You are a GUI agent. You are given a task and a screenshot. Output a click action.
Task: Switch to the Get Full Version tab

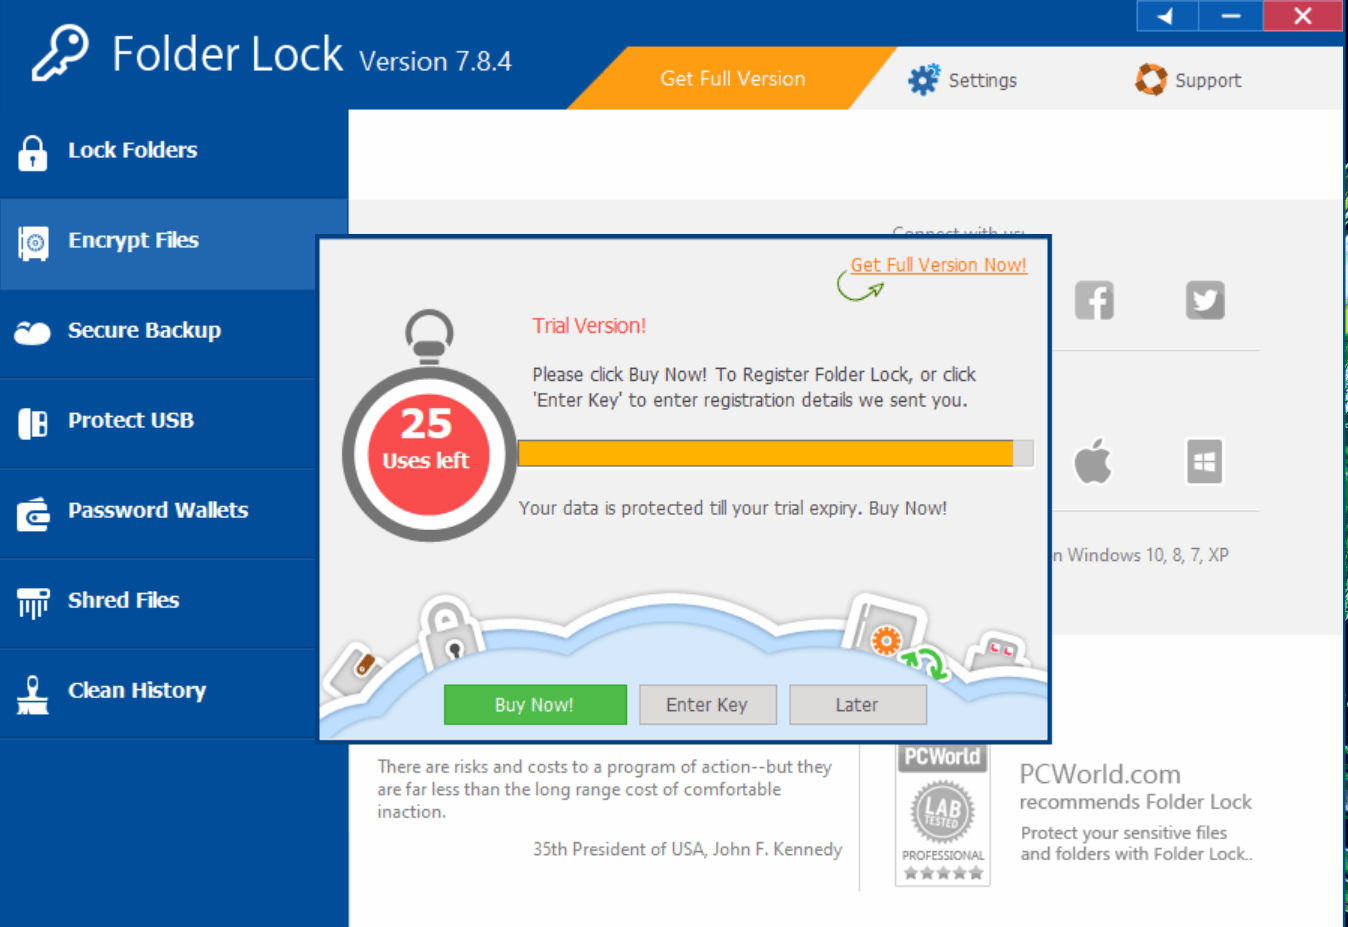(732, 78)
